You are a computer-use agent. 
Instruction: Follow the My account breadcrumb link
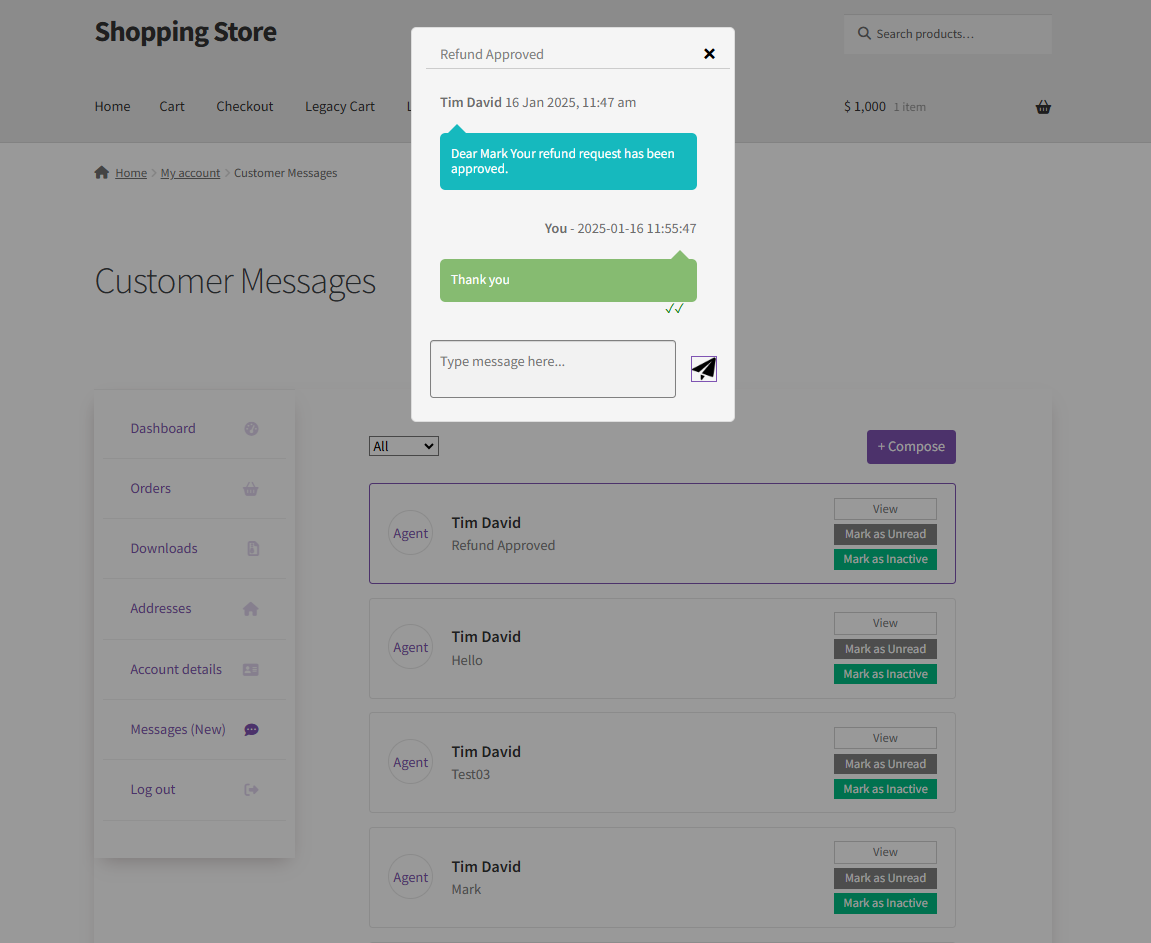pyautogui.click(x=190, y=173)
